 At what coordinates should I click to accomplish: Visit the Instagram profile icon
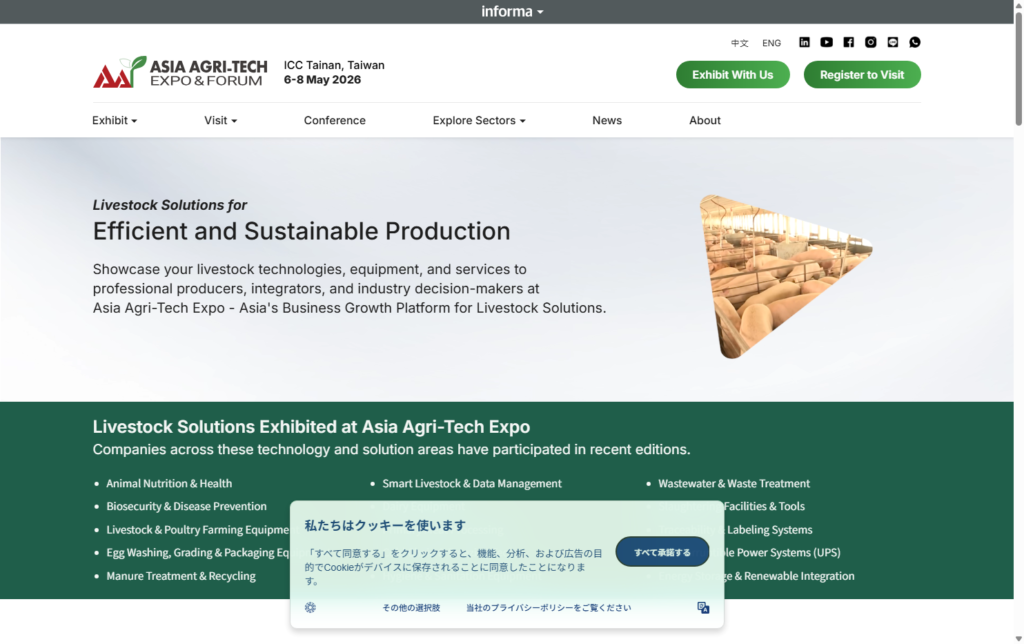click(x=870, y=42)
